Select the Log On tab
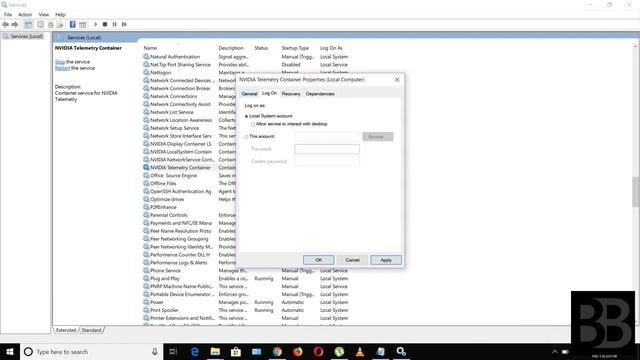Viewport: 640px width, 360px height. pos(269,93)
